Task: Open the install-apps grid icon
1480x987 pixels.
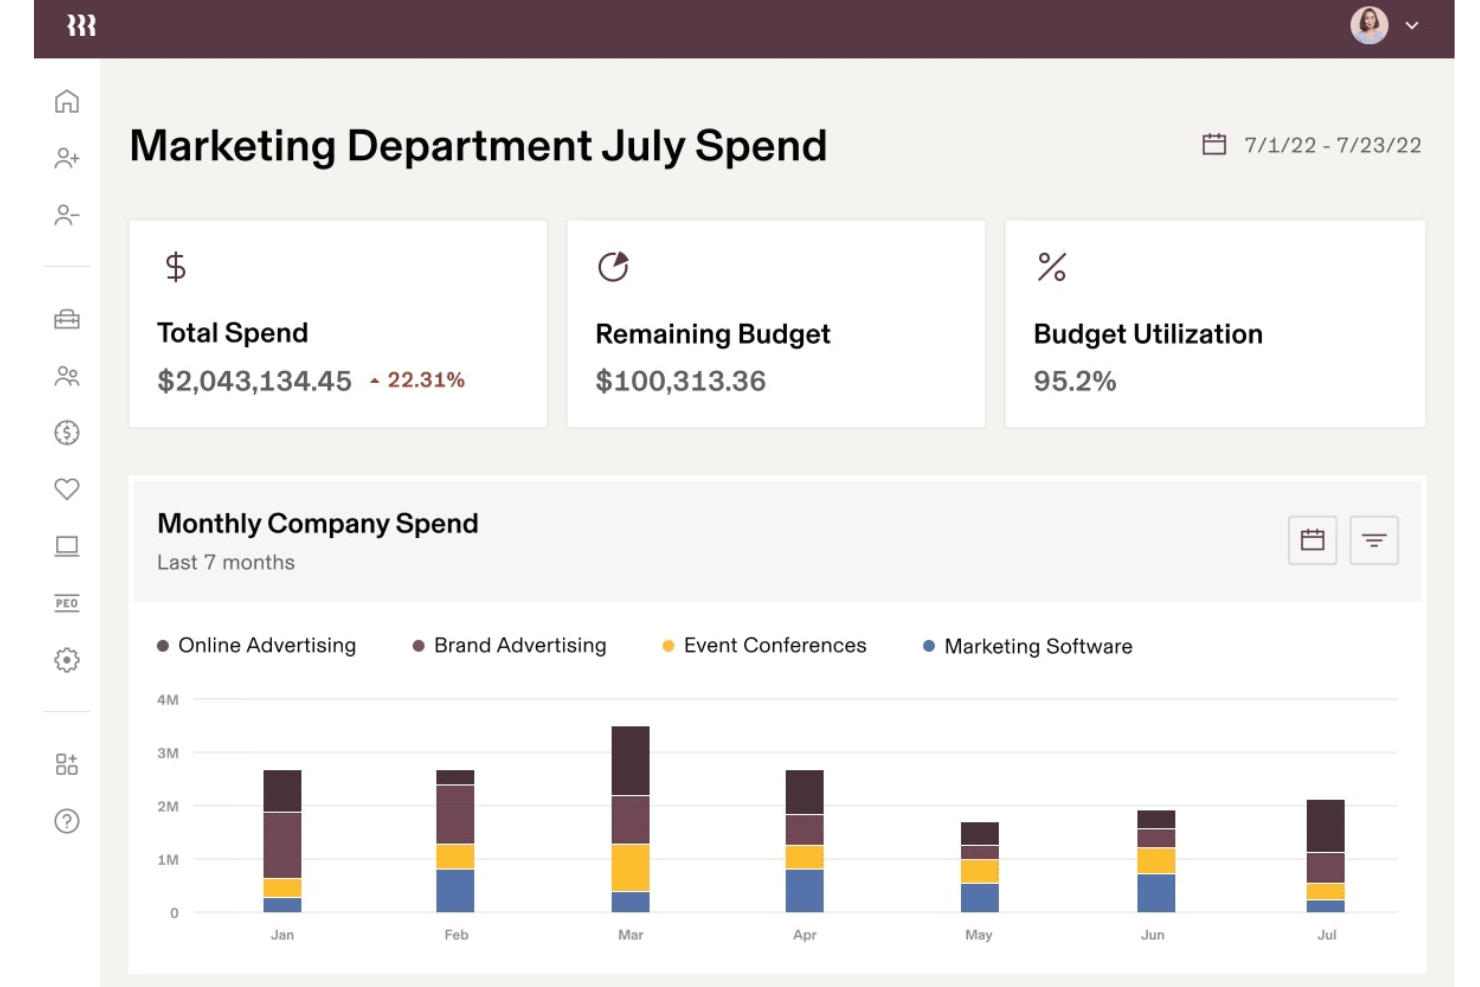Action: click(66, 763)
